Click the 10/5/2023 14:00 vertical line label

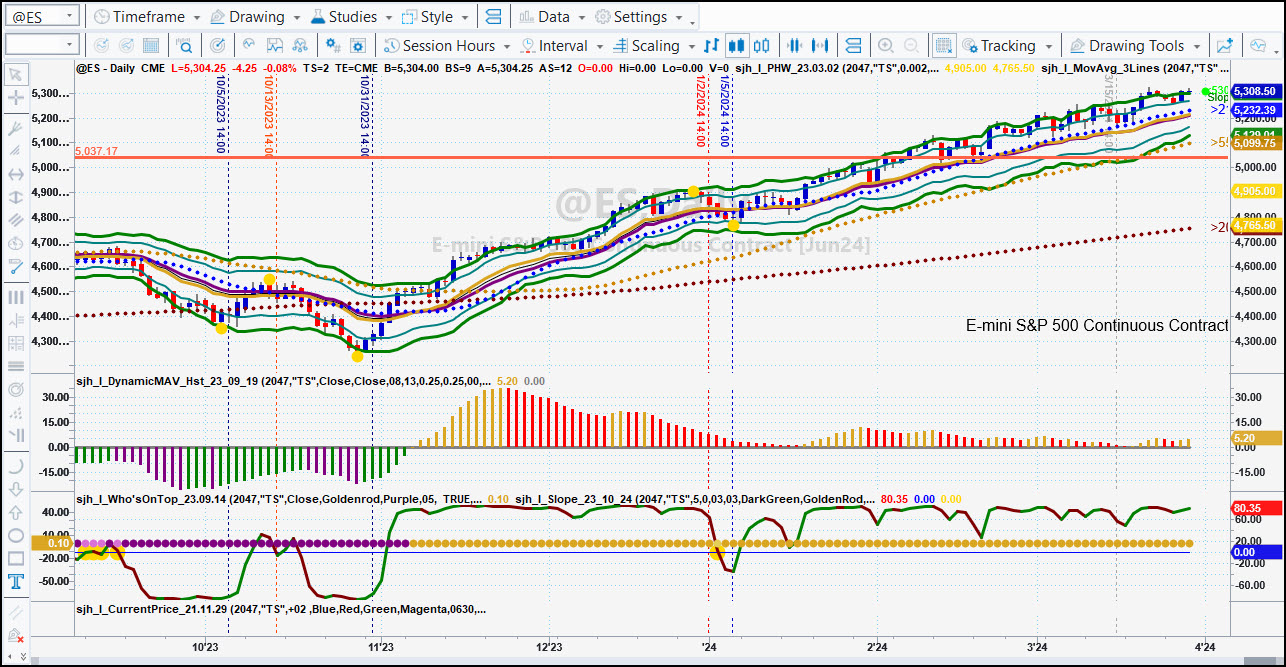[x=220, y=116]
